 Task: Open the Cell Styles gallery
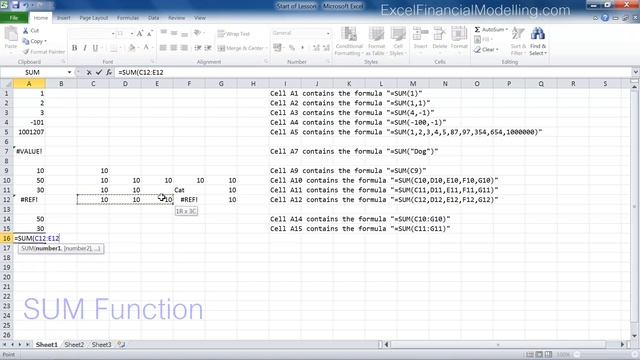[397, 41]
